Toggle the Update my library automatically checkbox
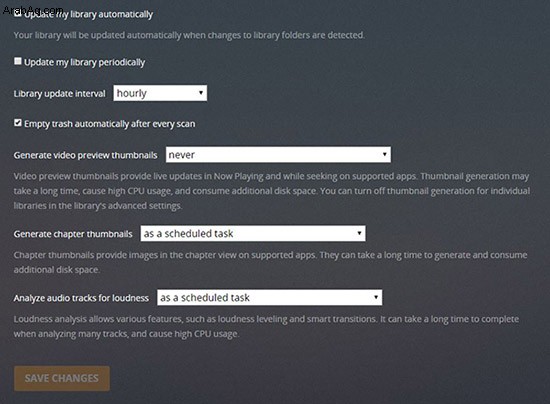Viewport: 550px width, 404px height. point(18,14)
